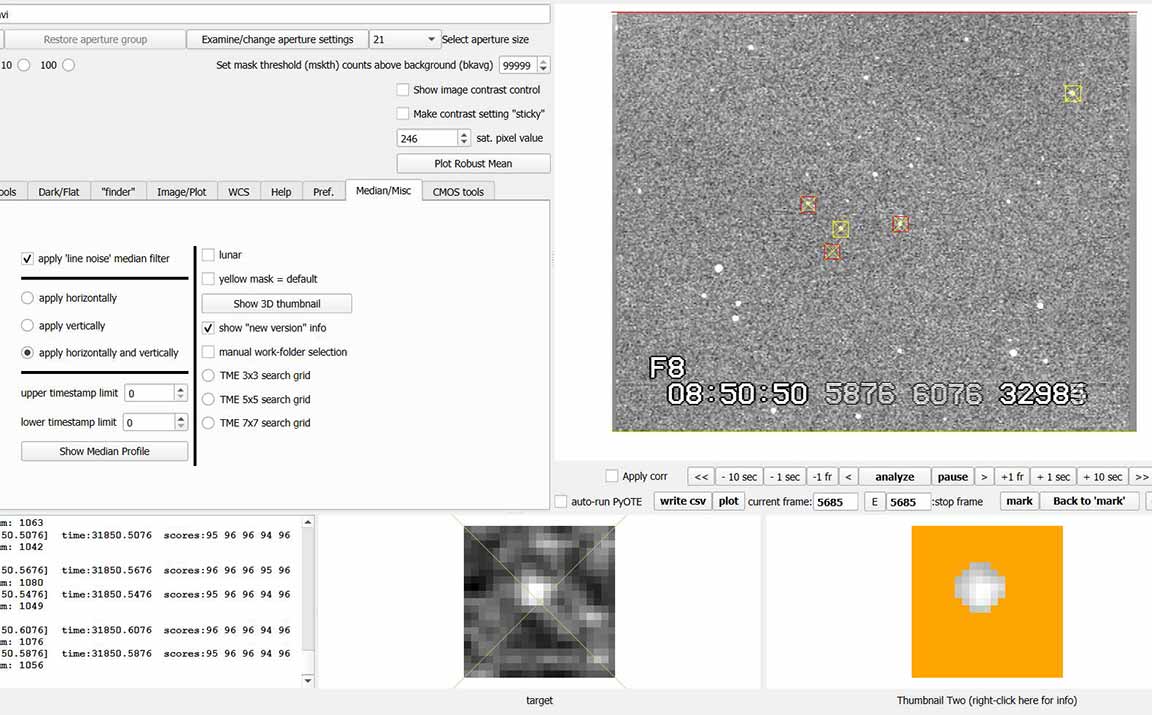1152x715 pixels.
Task: Open the Dark/Flat tab
Action: (x=59, y=192)
